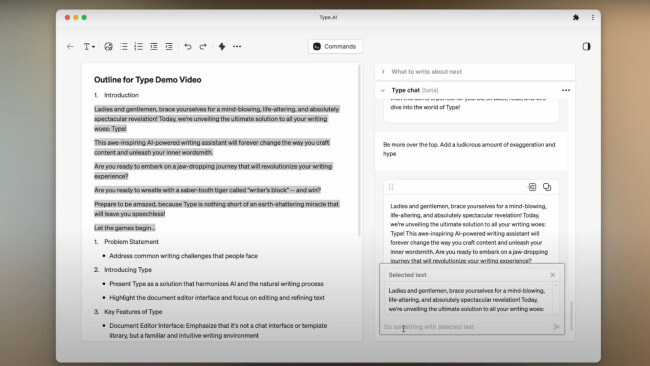Click the chat panel scrollbar
Viewport: 650px width, 366px height.
tap(572, 316)
